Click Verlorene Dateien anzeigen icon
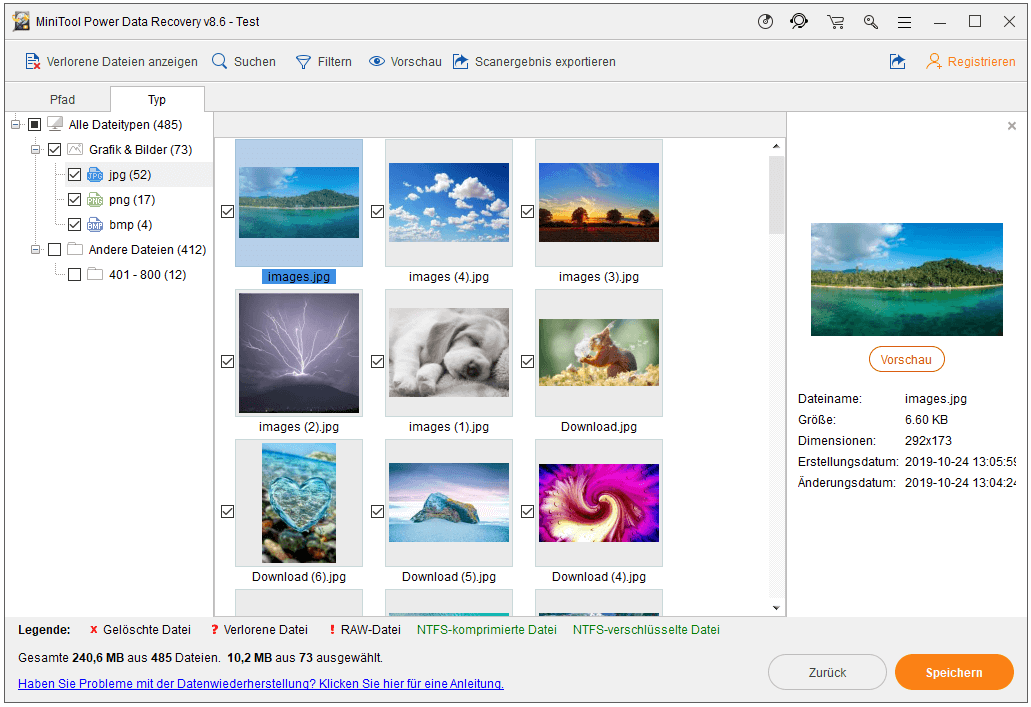This screenshot has height=707, width=1031. tap(32, 62)
